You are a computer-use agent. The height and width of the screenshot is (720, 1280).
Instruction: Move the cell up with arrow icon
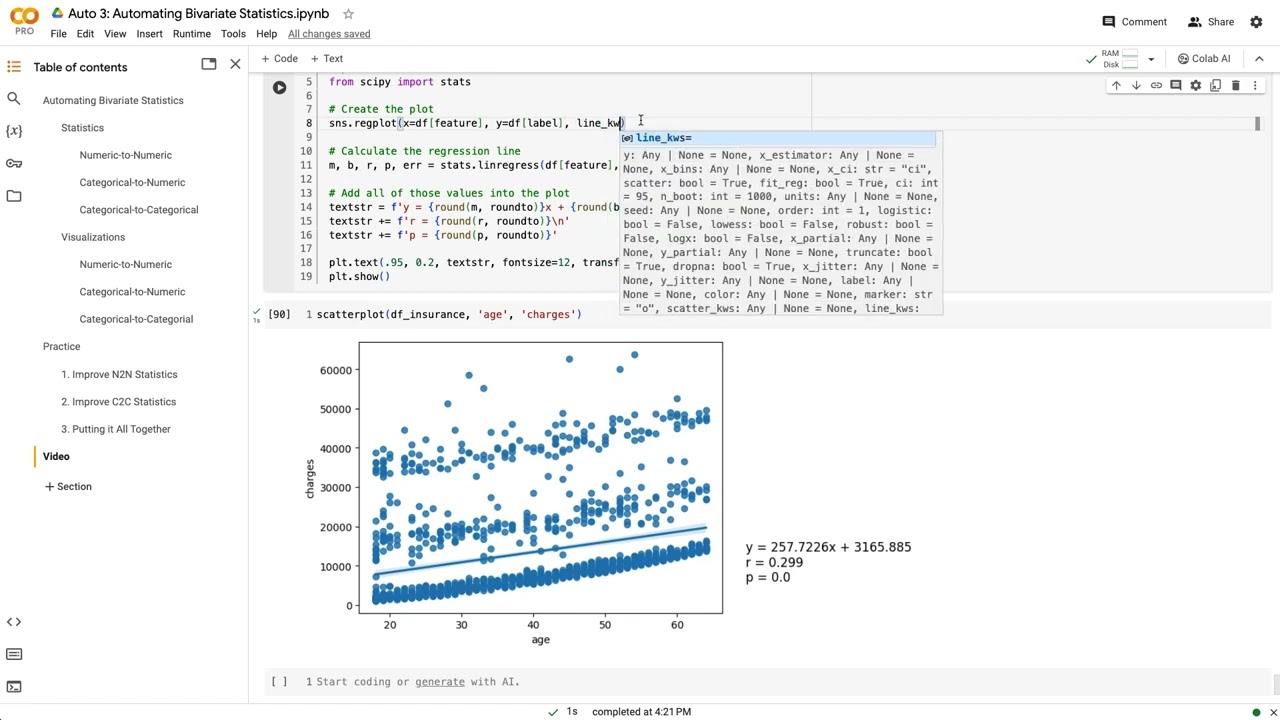click(x=1116, y=86)
